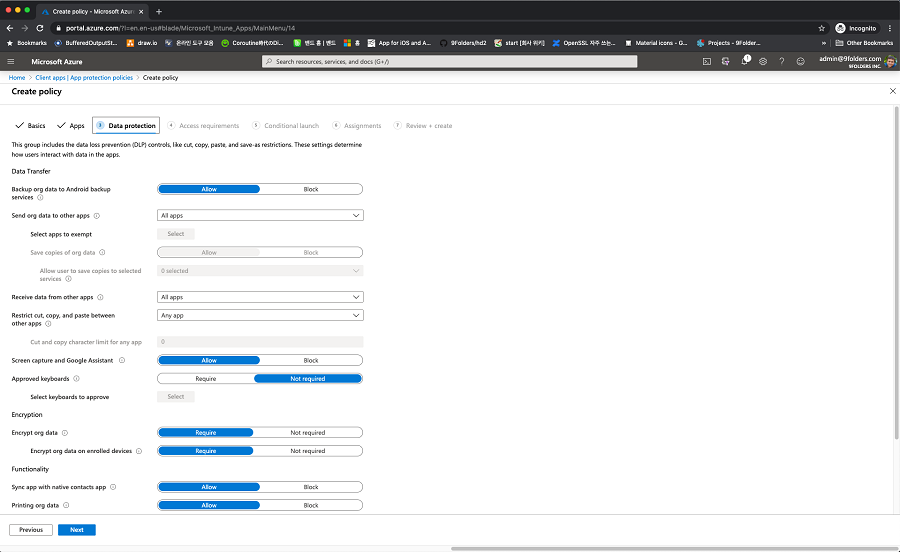Click the browser address bar
Viewport: 900px width, 552px height.
pos(436,28)
